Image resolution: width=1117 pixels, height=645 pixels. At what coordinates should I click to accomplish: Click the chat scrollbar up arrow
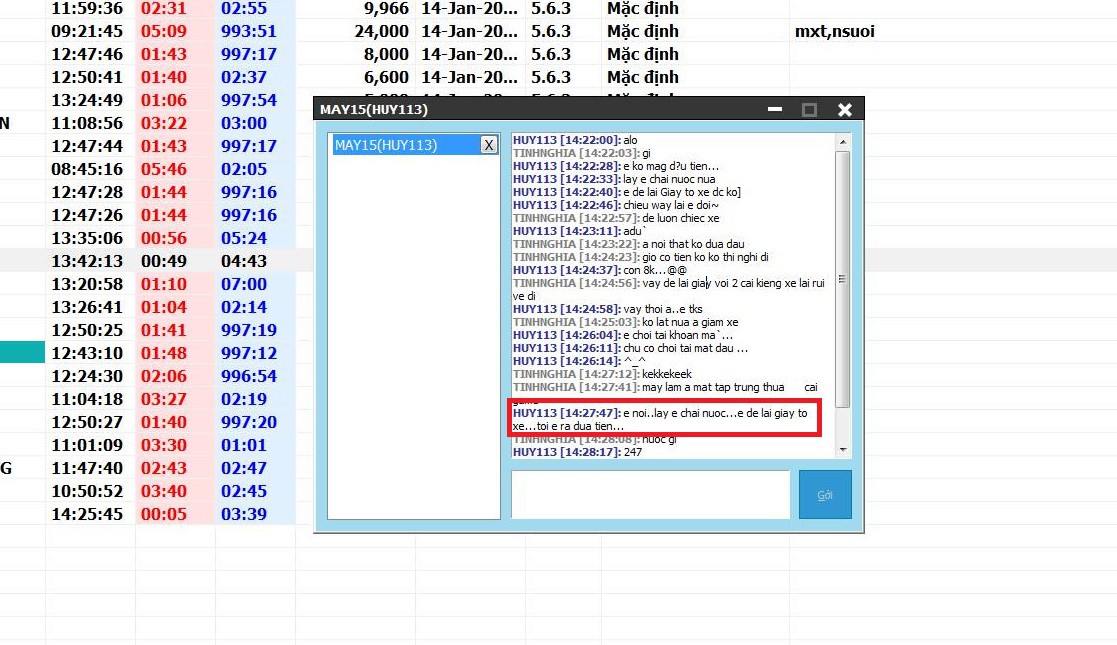[x=843, y=142]
